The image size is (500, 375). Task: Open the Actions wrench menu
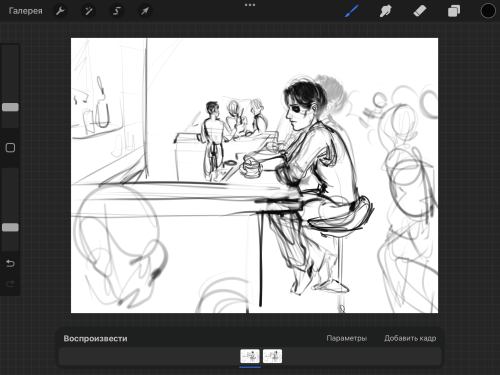click(x=60, y=11)
